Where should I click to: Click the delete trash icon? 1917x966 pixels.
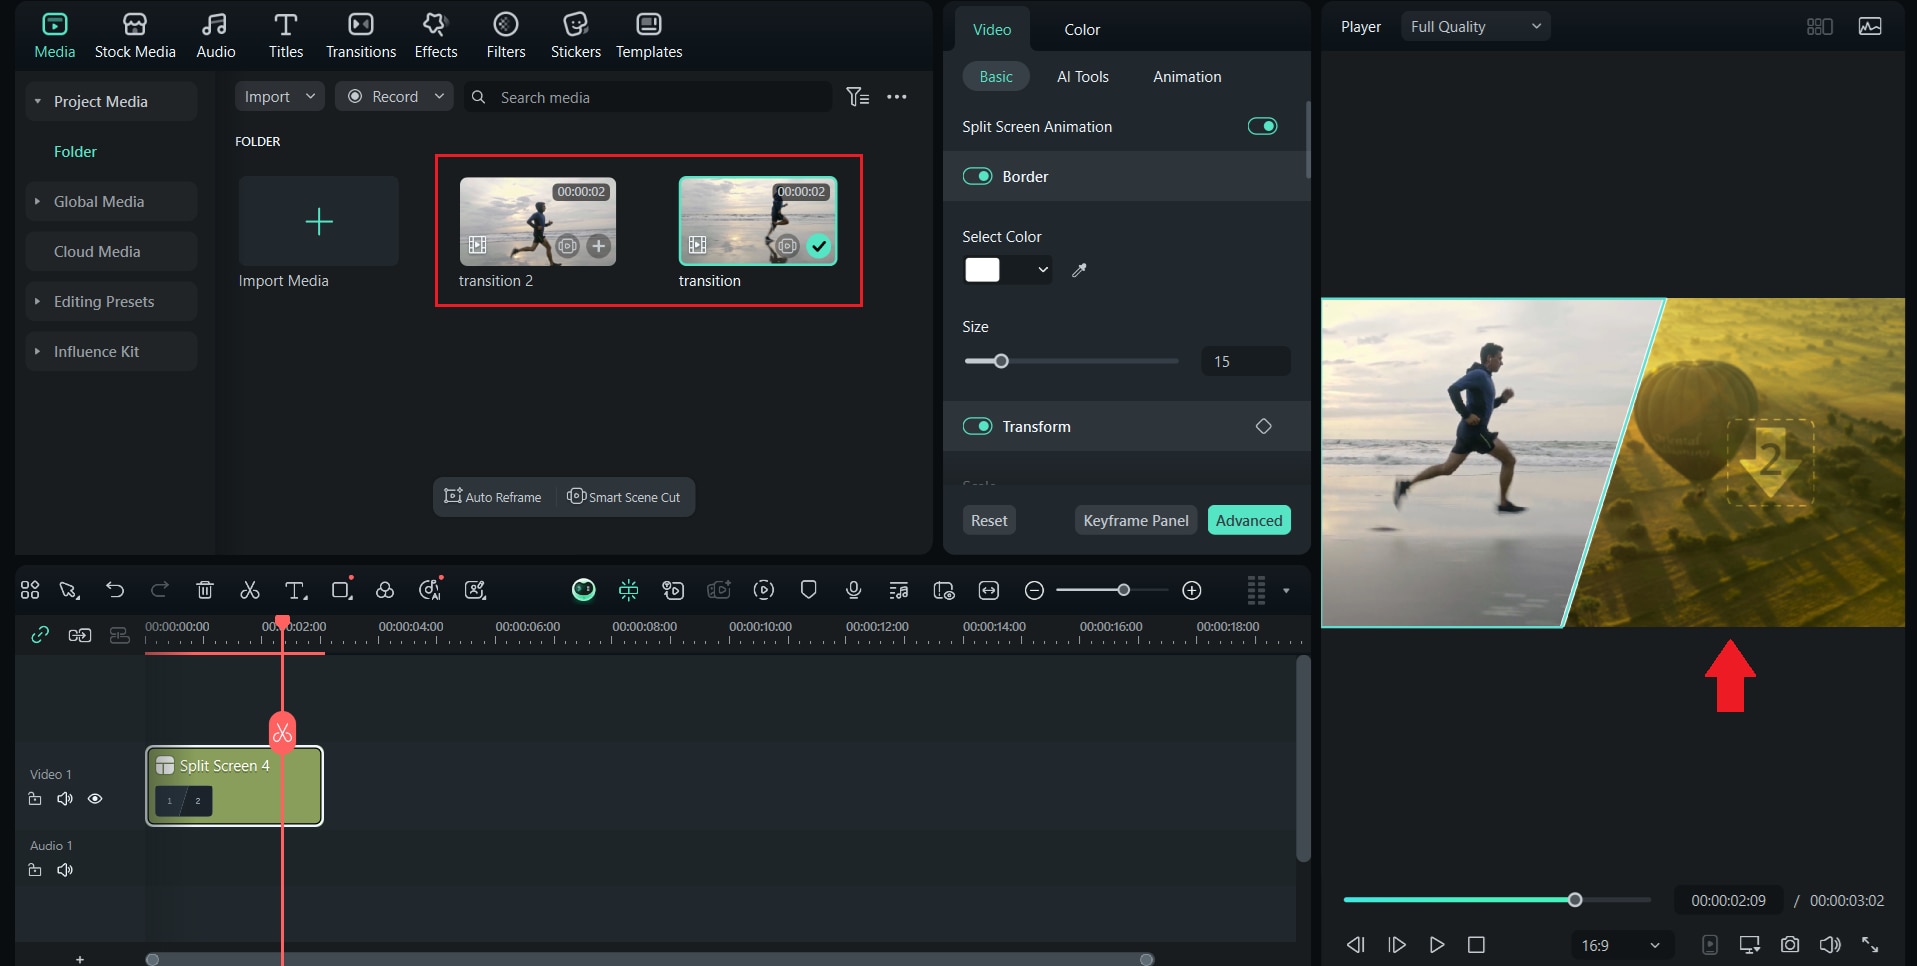point(205,590)
